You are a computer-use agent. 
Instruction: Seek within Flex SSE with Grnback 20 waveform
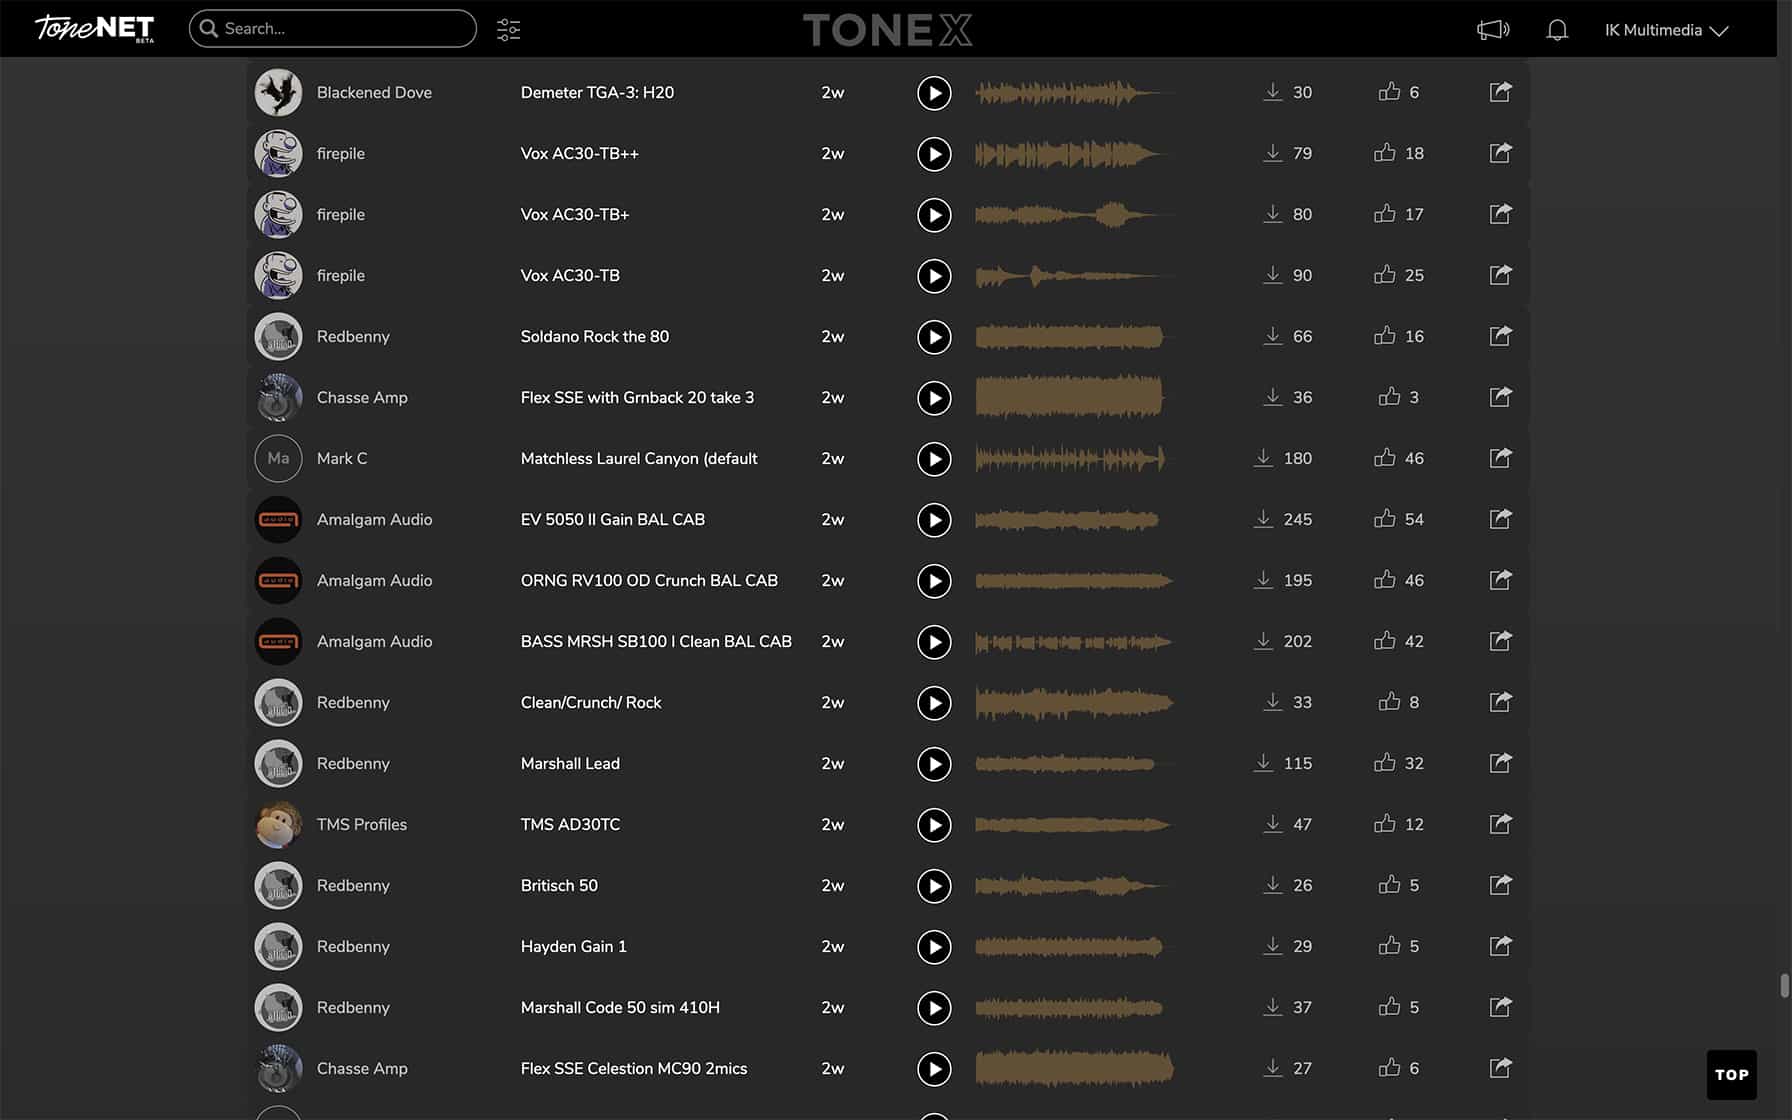[1069, 397]
